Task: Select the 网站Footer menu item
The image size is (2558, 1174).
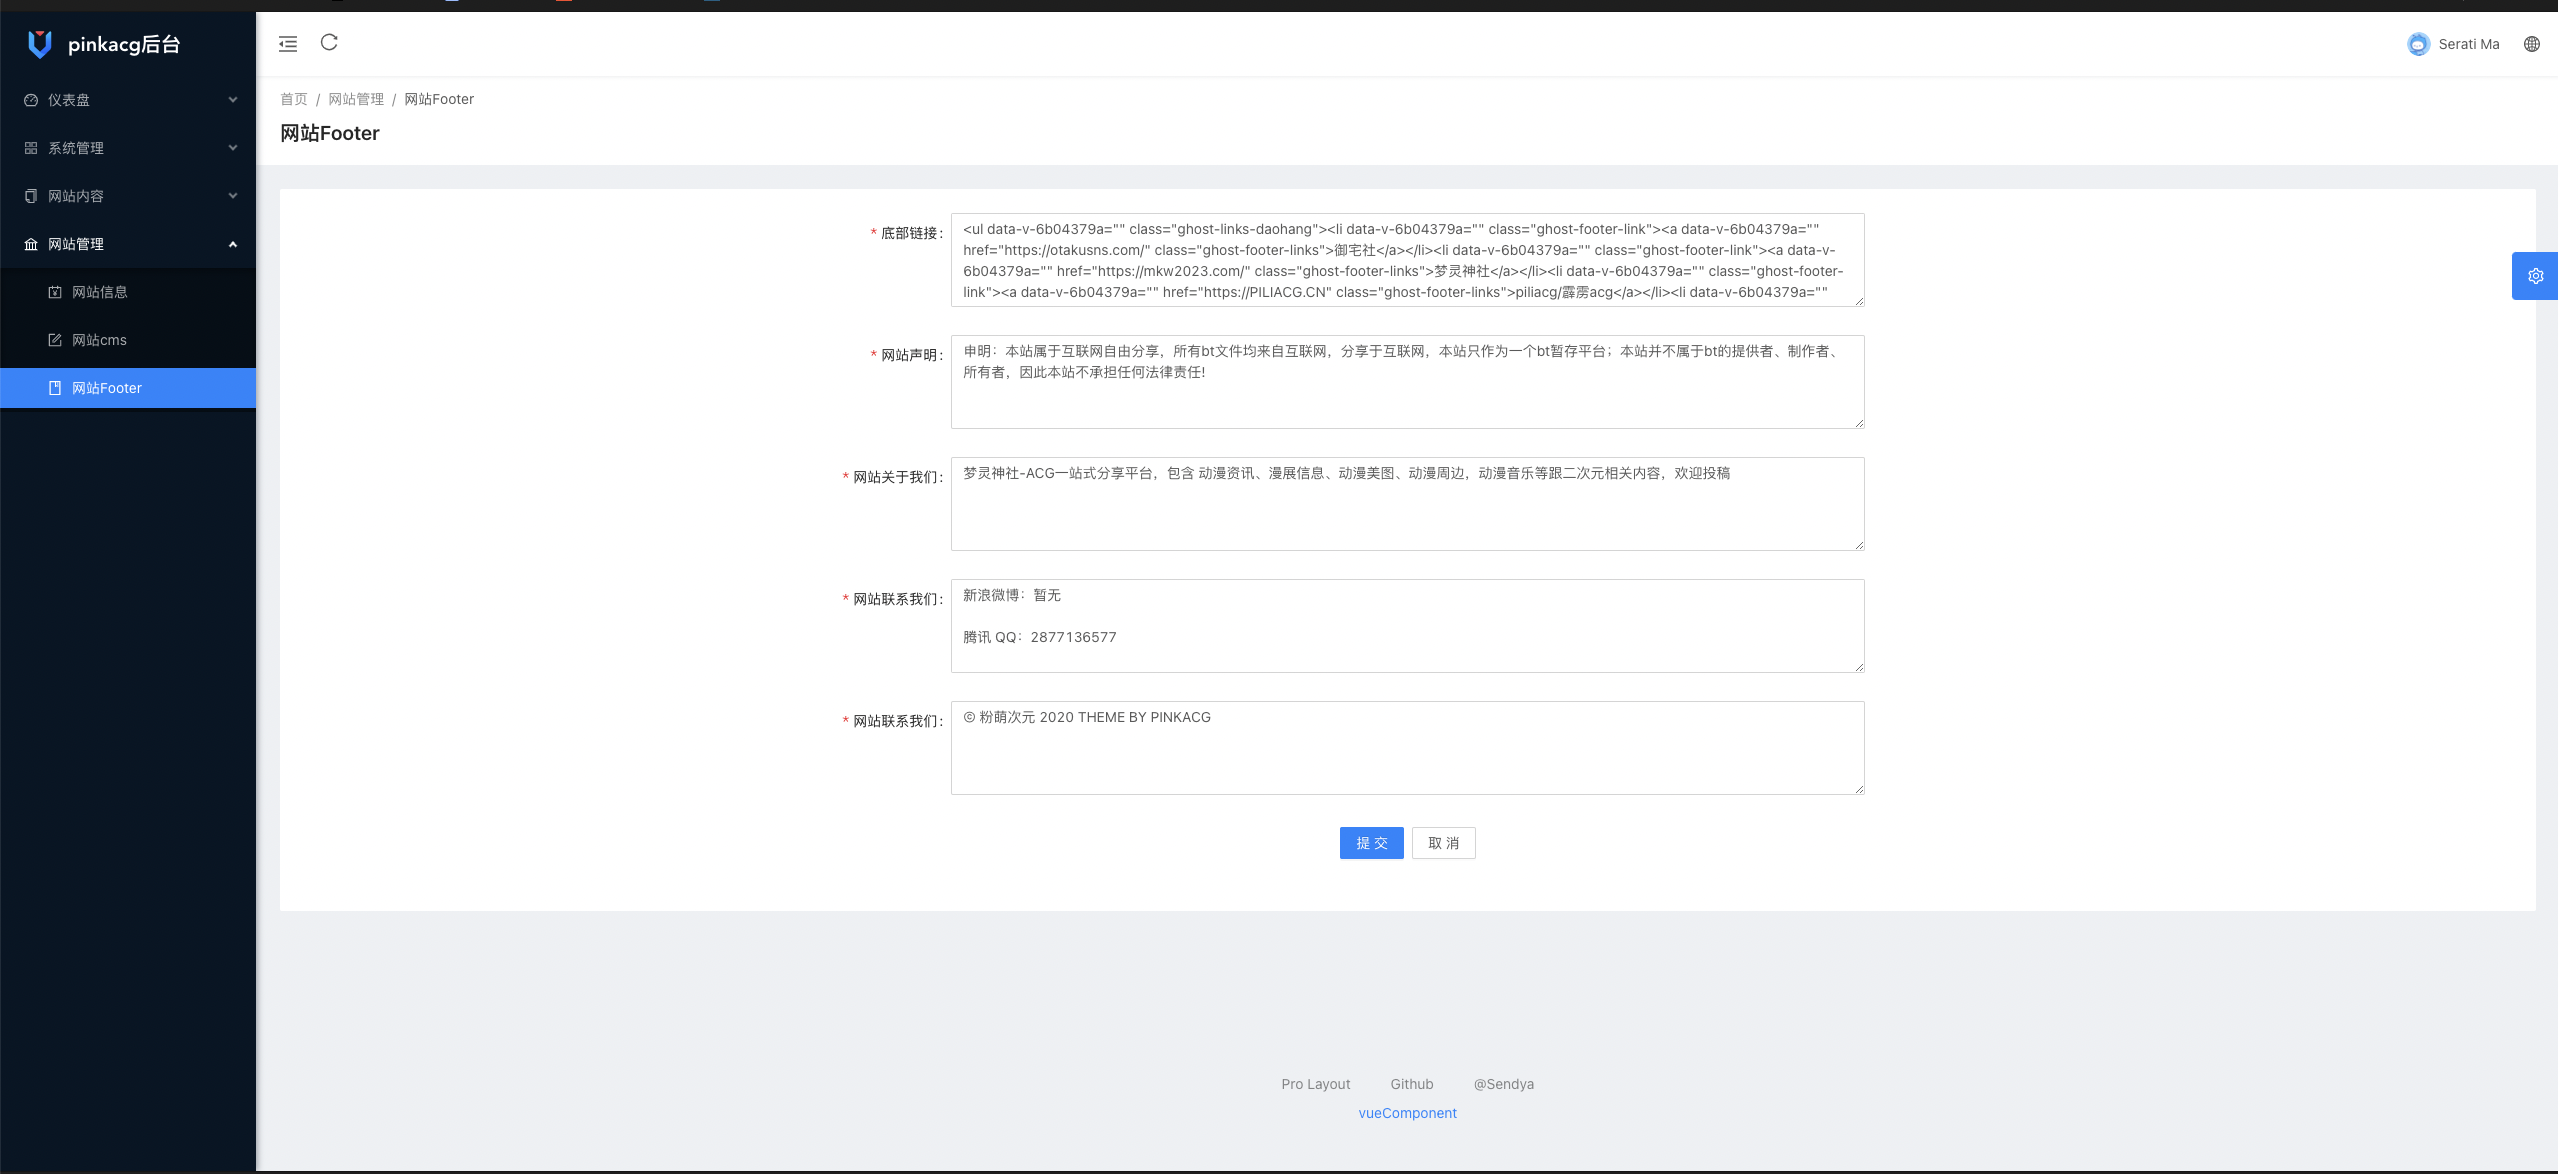Action: tap(107, 388)
